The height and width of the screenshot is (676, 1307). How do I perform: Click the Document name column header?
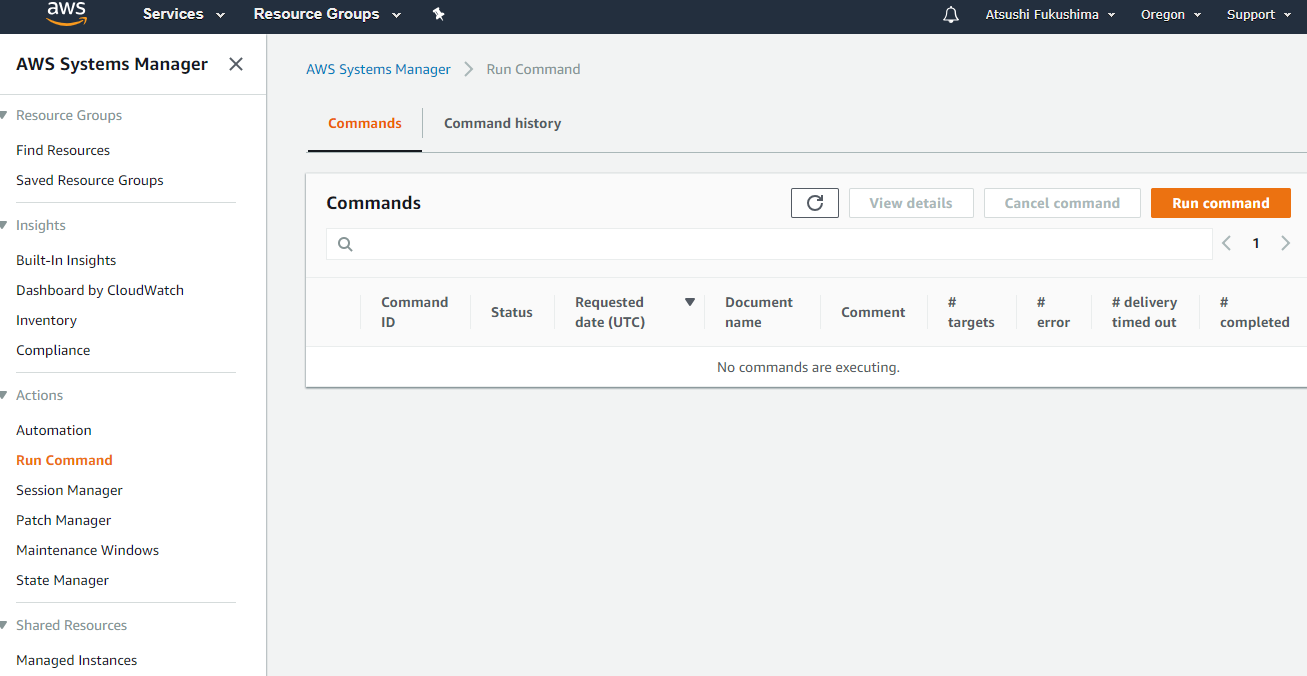pyautogui.click(x=759, y=312)
